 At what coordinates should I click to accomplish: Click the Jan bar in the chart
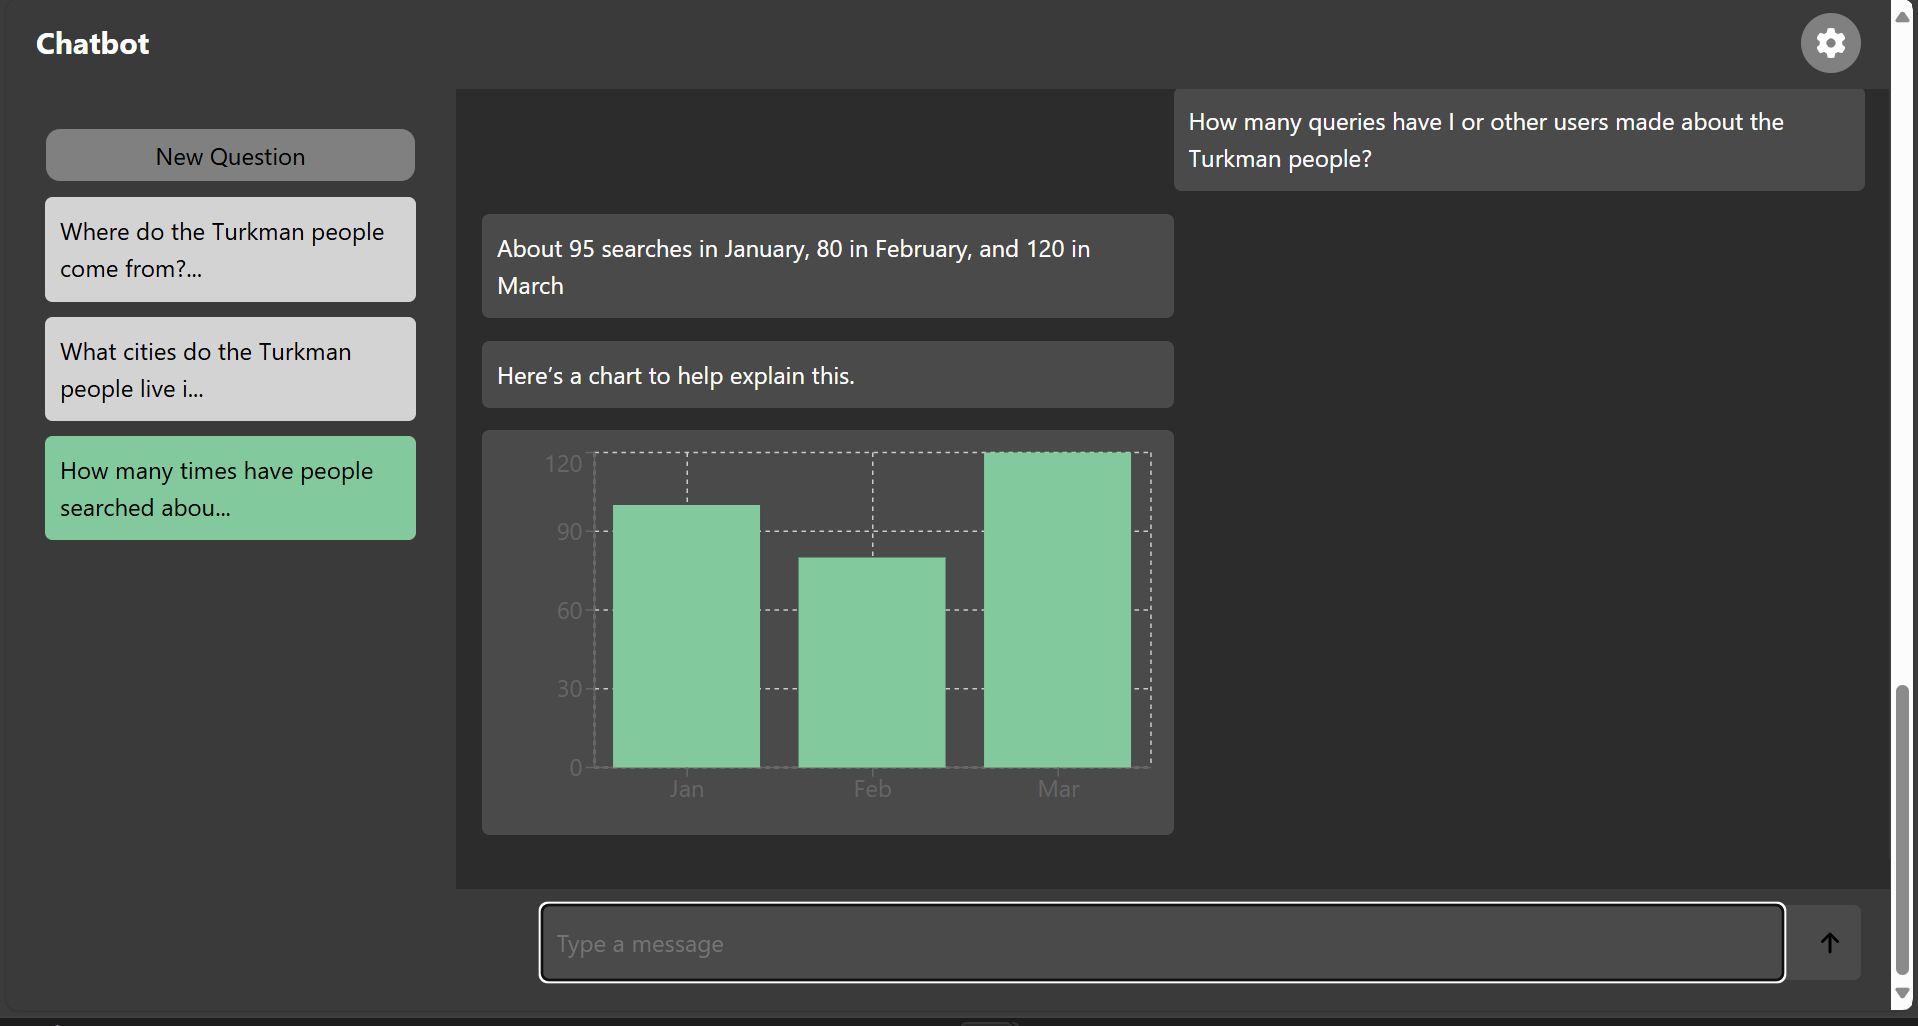tap(686, 636)
